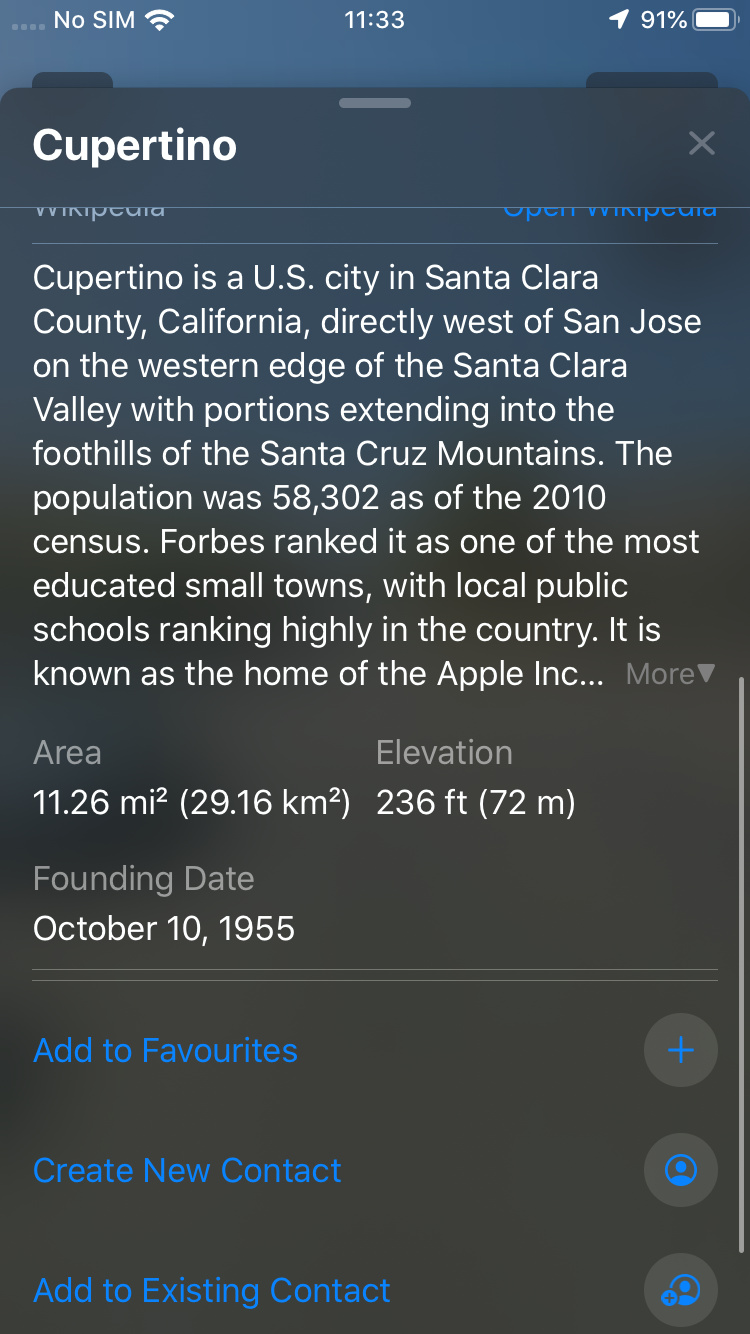Tap the founding date October 10, 1955
Screen dimensions: 750x1334
[164, 928]
